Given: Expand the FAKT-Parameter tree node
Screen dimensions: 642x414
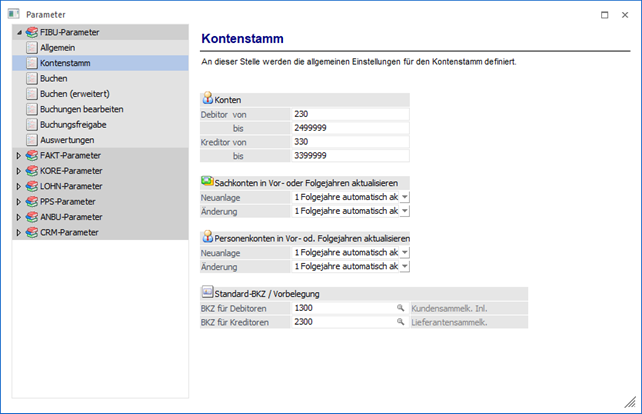Looking at the screenshot, I should [x=18, y=156].
